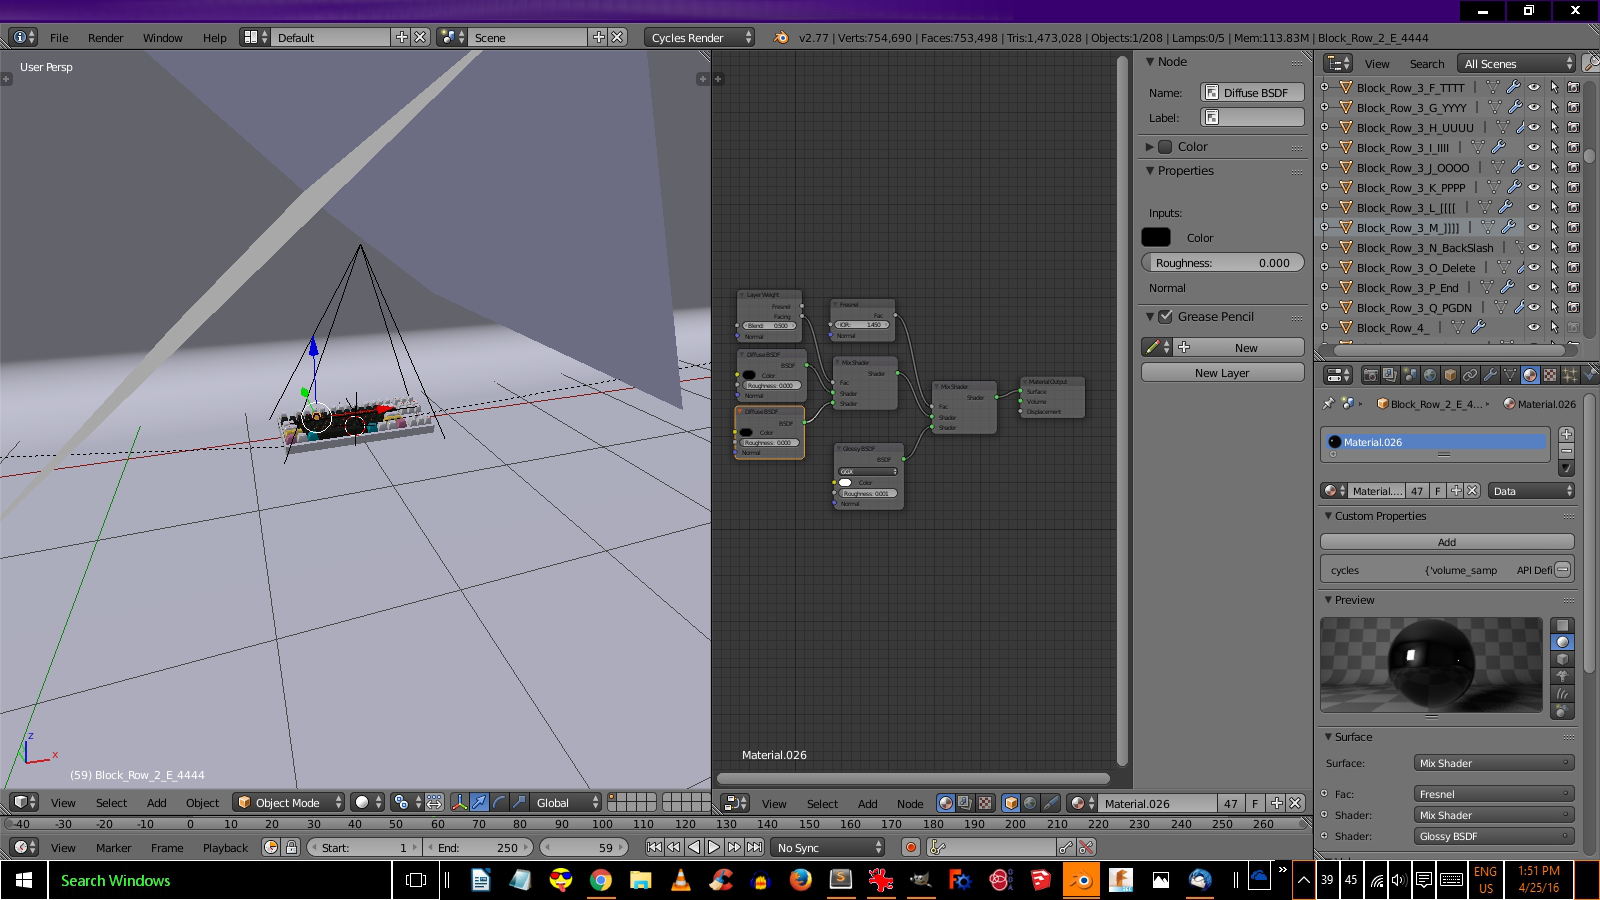1600x900 pixels.
Task: Open the File menu
Action: (59, 38)
